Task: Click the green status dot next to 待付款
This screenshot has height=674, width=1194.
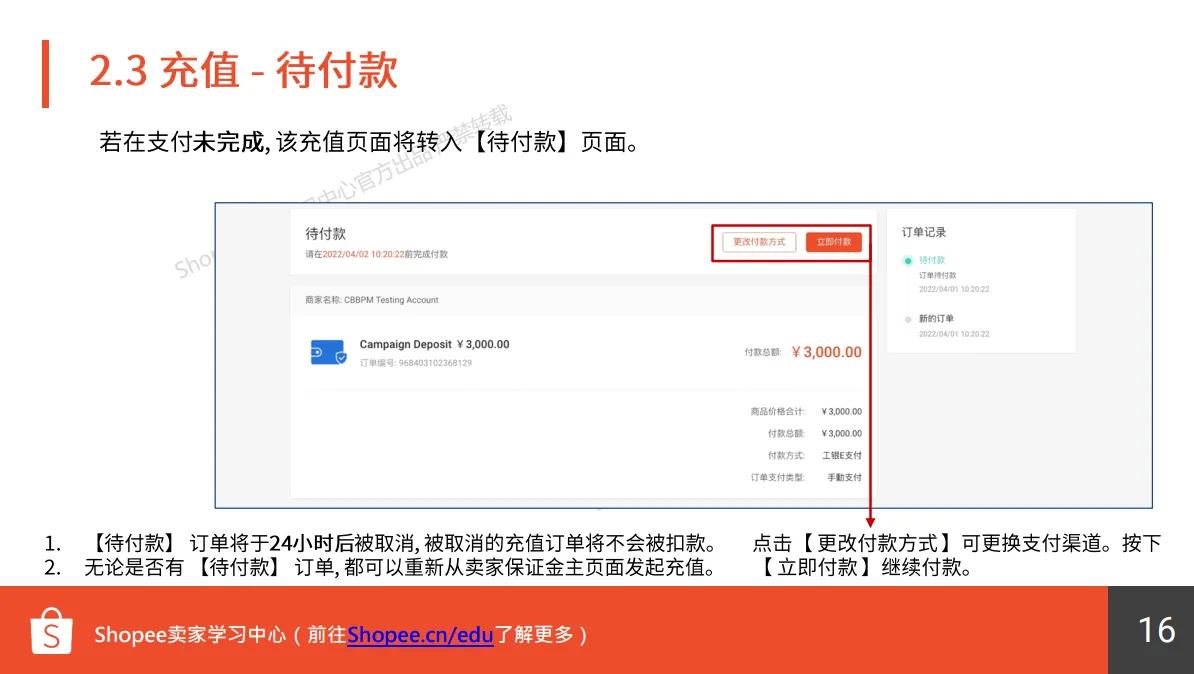Action: click(x=909, y=259)
